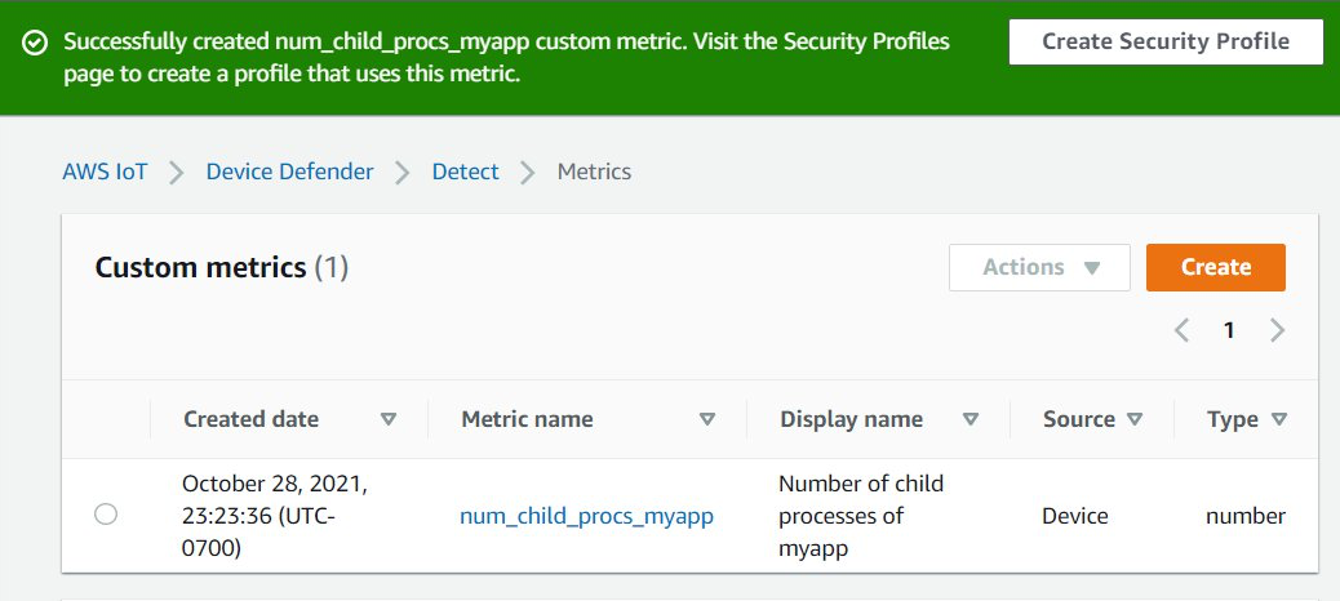Click the green success checkmark icon
The width and height of the screenshot is (1341, 602).
[x=35, y=43]
